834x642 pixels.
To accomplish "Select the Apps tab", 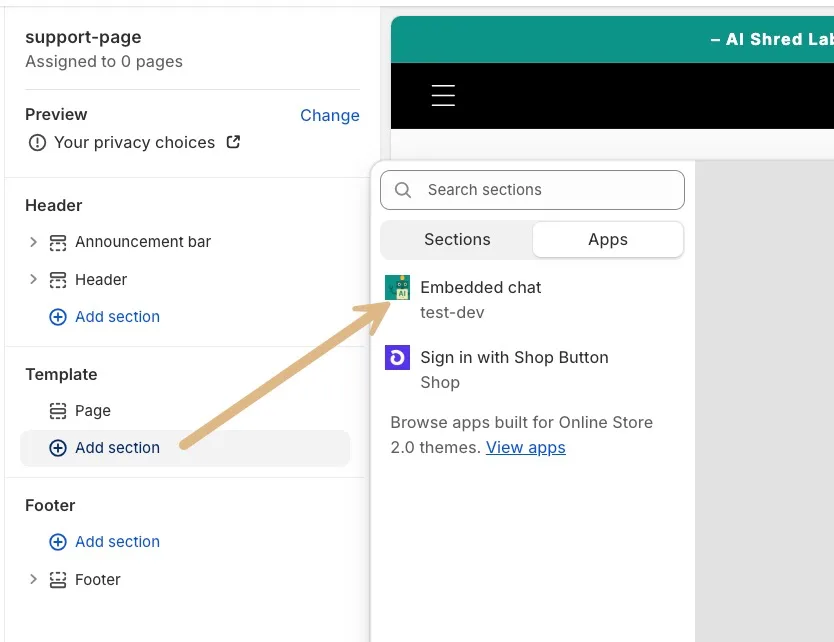I will point(608,240).
